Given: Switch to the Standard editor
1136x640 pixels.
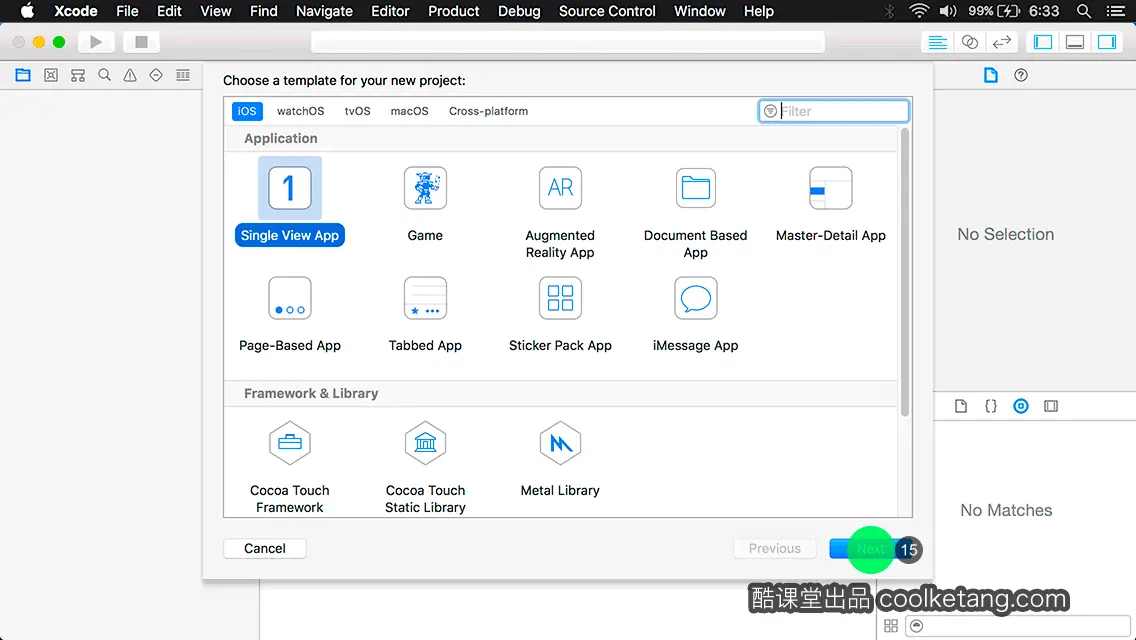Looking at the screenshot, I should click(937, 42).
